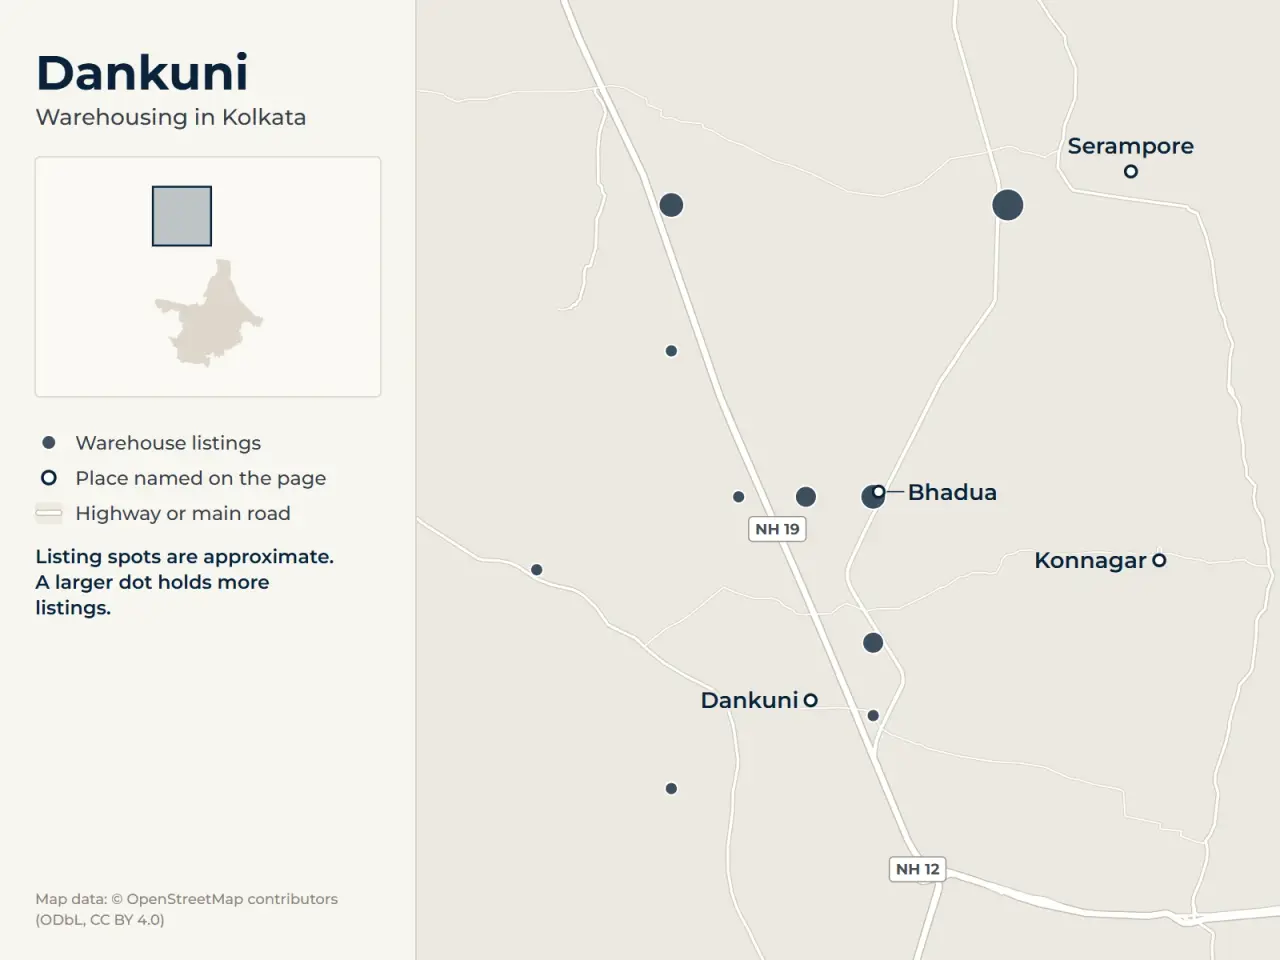Click the 'Highway or main road' label
Screen dimensions: 1280x960
click(x=183, y=513)
